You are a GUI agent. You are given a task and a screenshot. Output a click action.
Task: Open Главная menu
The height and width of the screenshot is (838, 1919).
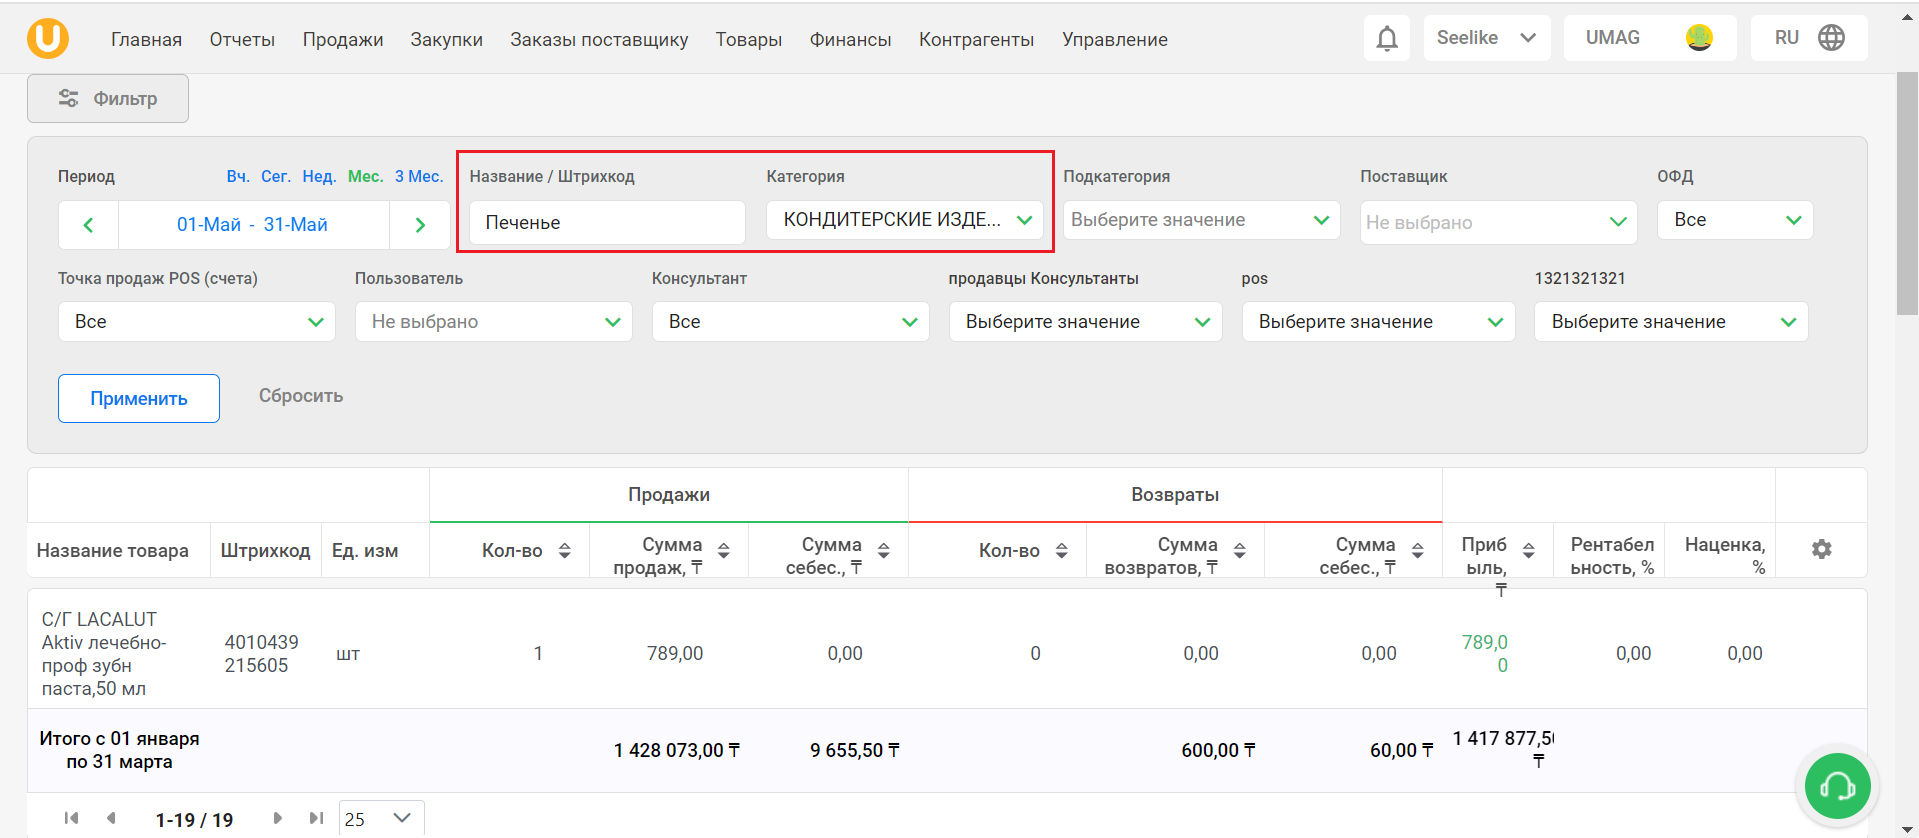146,39
